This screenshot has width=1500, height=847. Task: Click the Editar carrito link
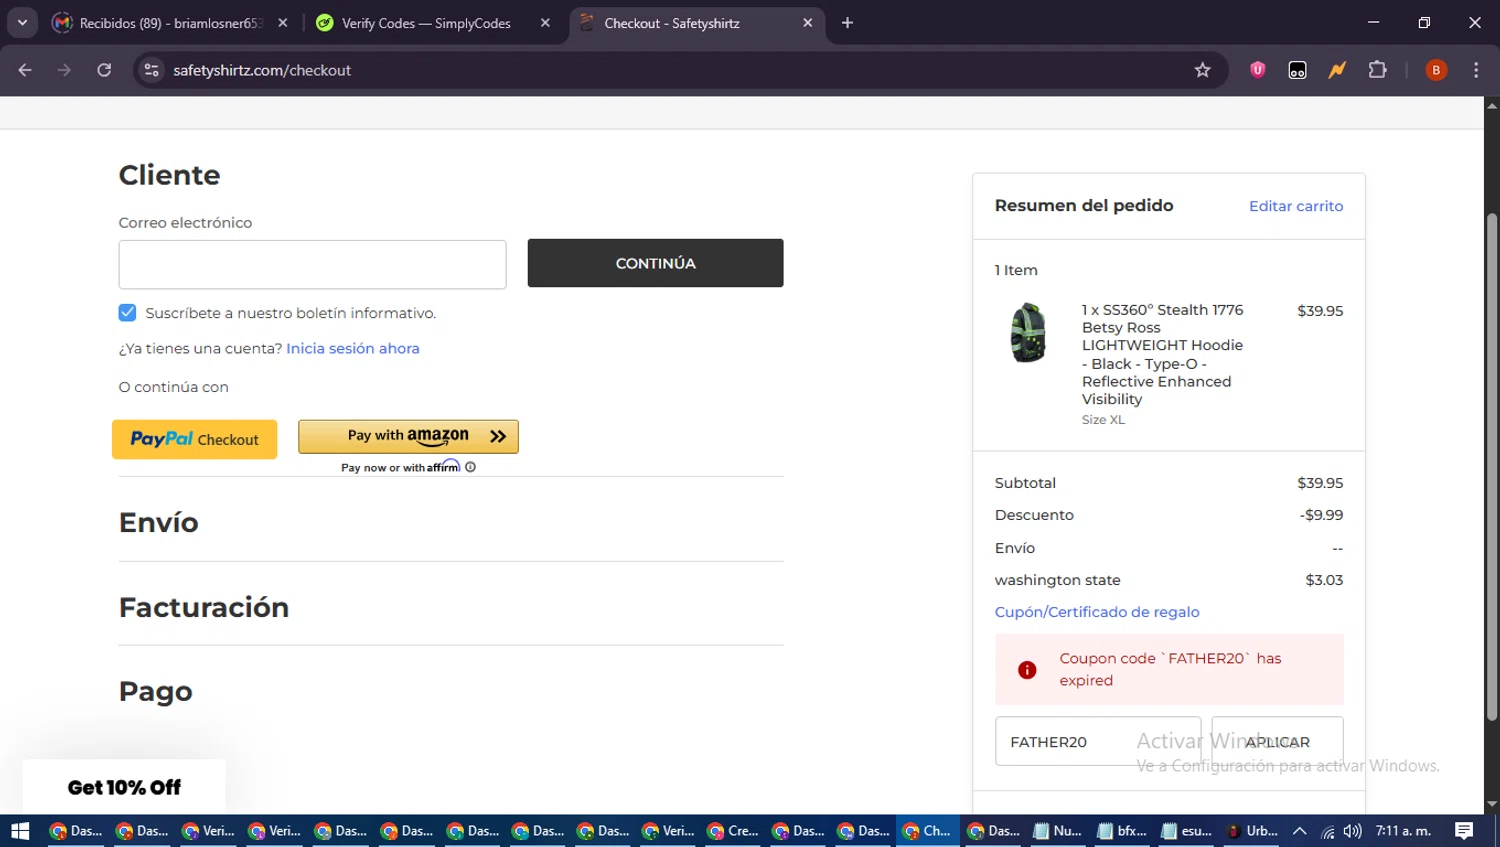tap(1296, 206)
